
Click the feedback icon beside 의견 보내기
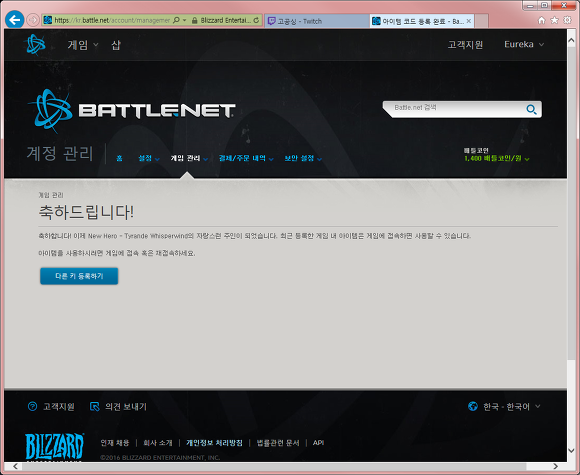[x=95, y=407]
